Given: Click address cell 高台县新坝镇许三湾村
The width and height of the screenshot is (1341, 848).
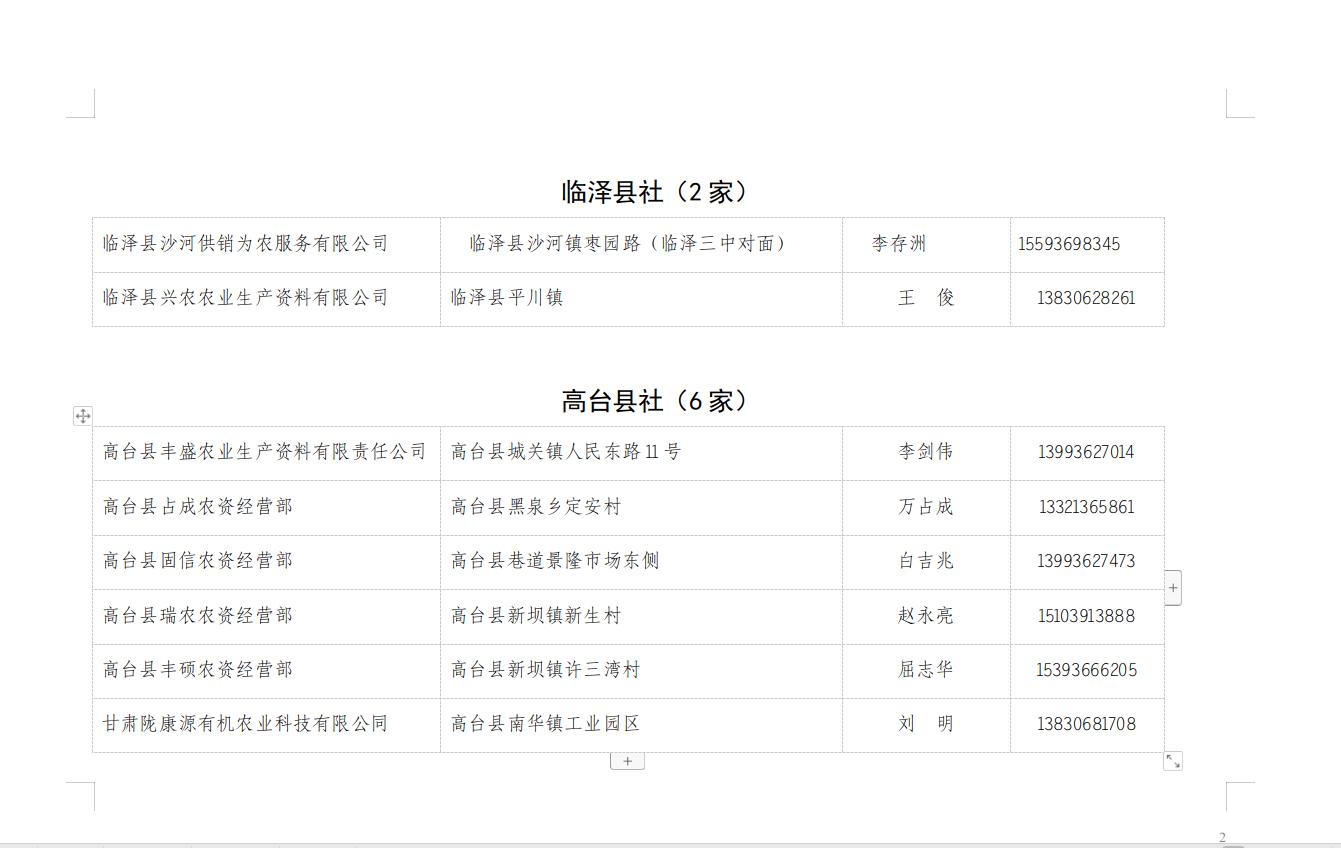Looking at the screenshot, I should (x=545, y=670).
